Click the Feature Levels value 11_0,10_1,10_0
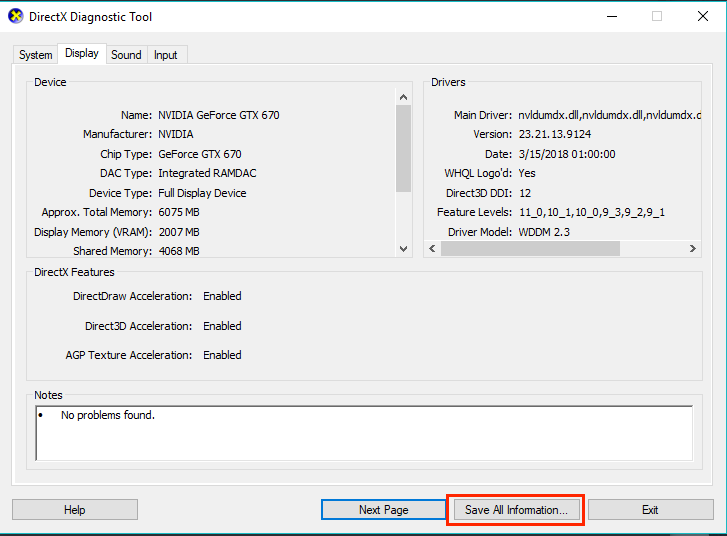This screenshot has width=727, height=536. tap(592, 212)
